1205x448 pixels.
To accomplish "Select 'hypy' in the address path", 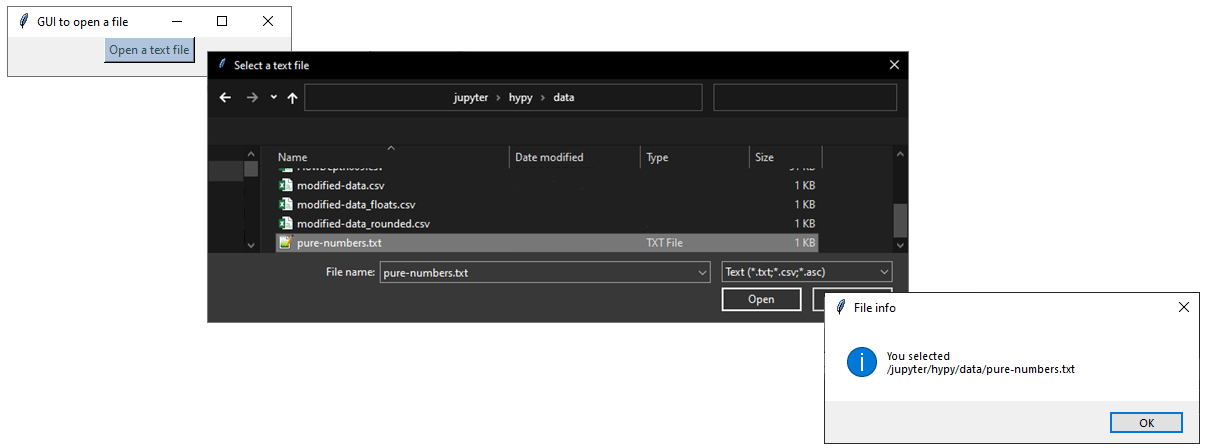I will pyautogui.click(x=521, y=98).
